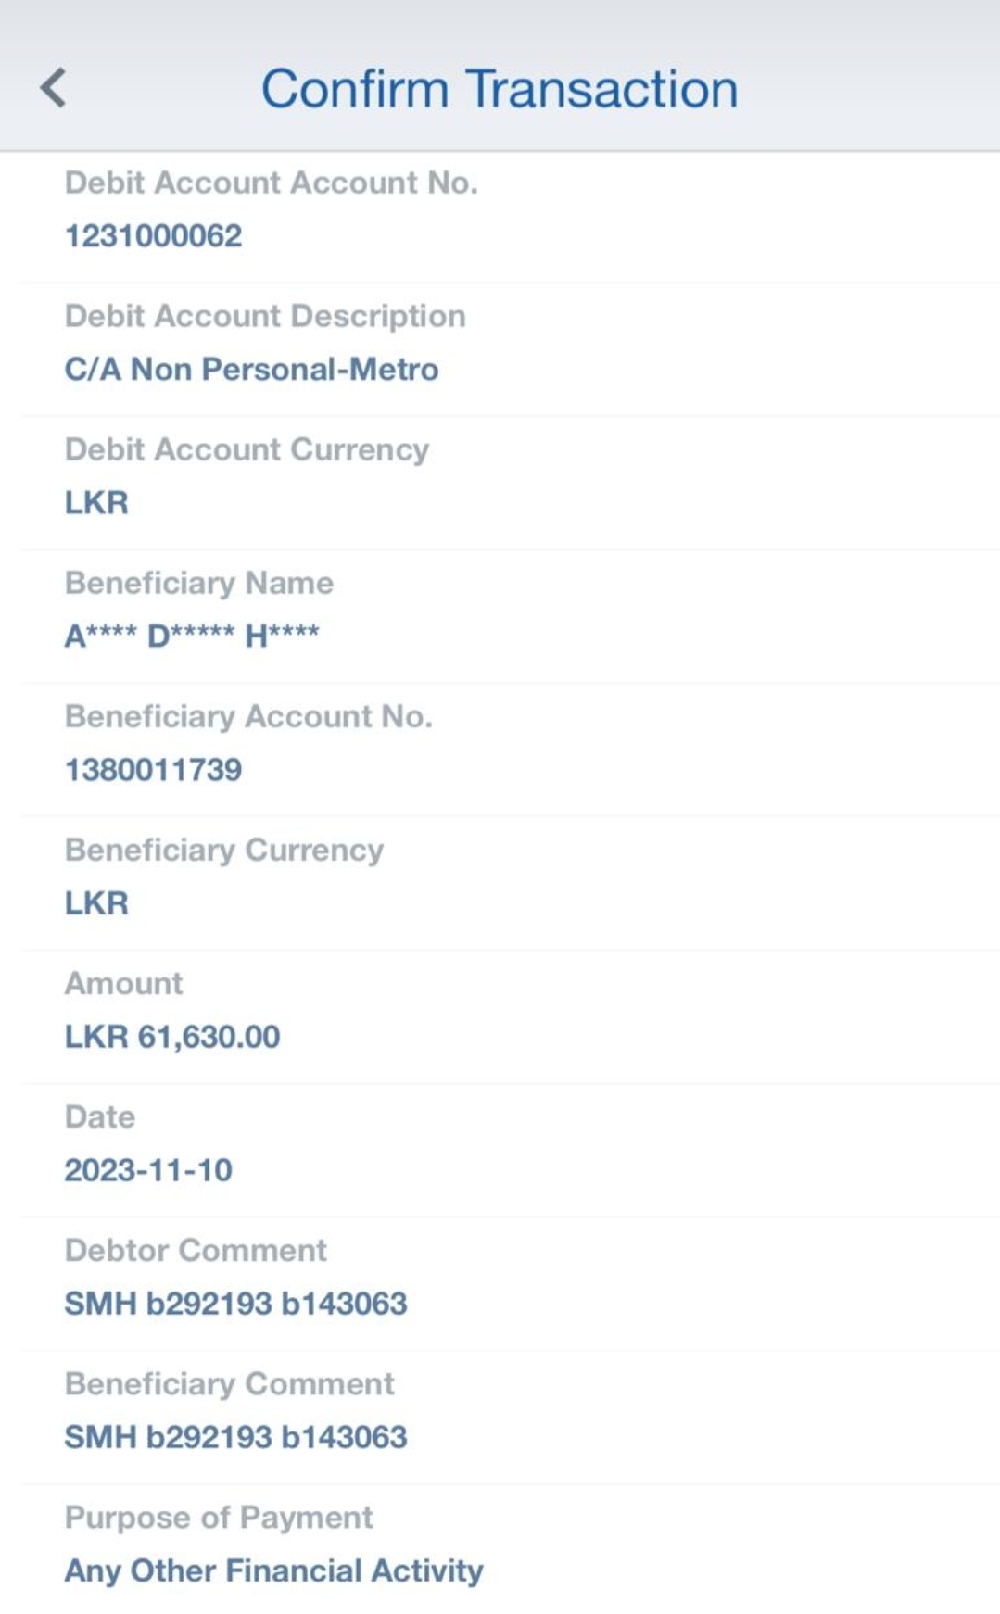This screenshot has width=1000, height=1614.
Task: Tap LKR under Debit Account Currency
Action: [97, 503]
